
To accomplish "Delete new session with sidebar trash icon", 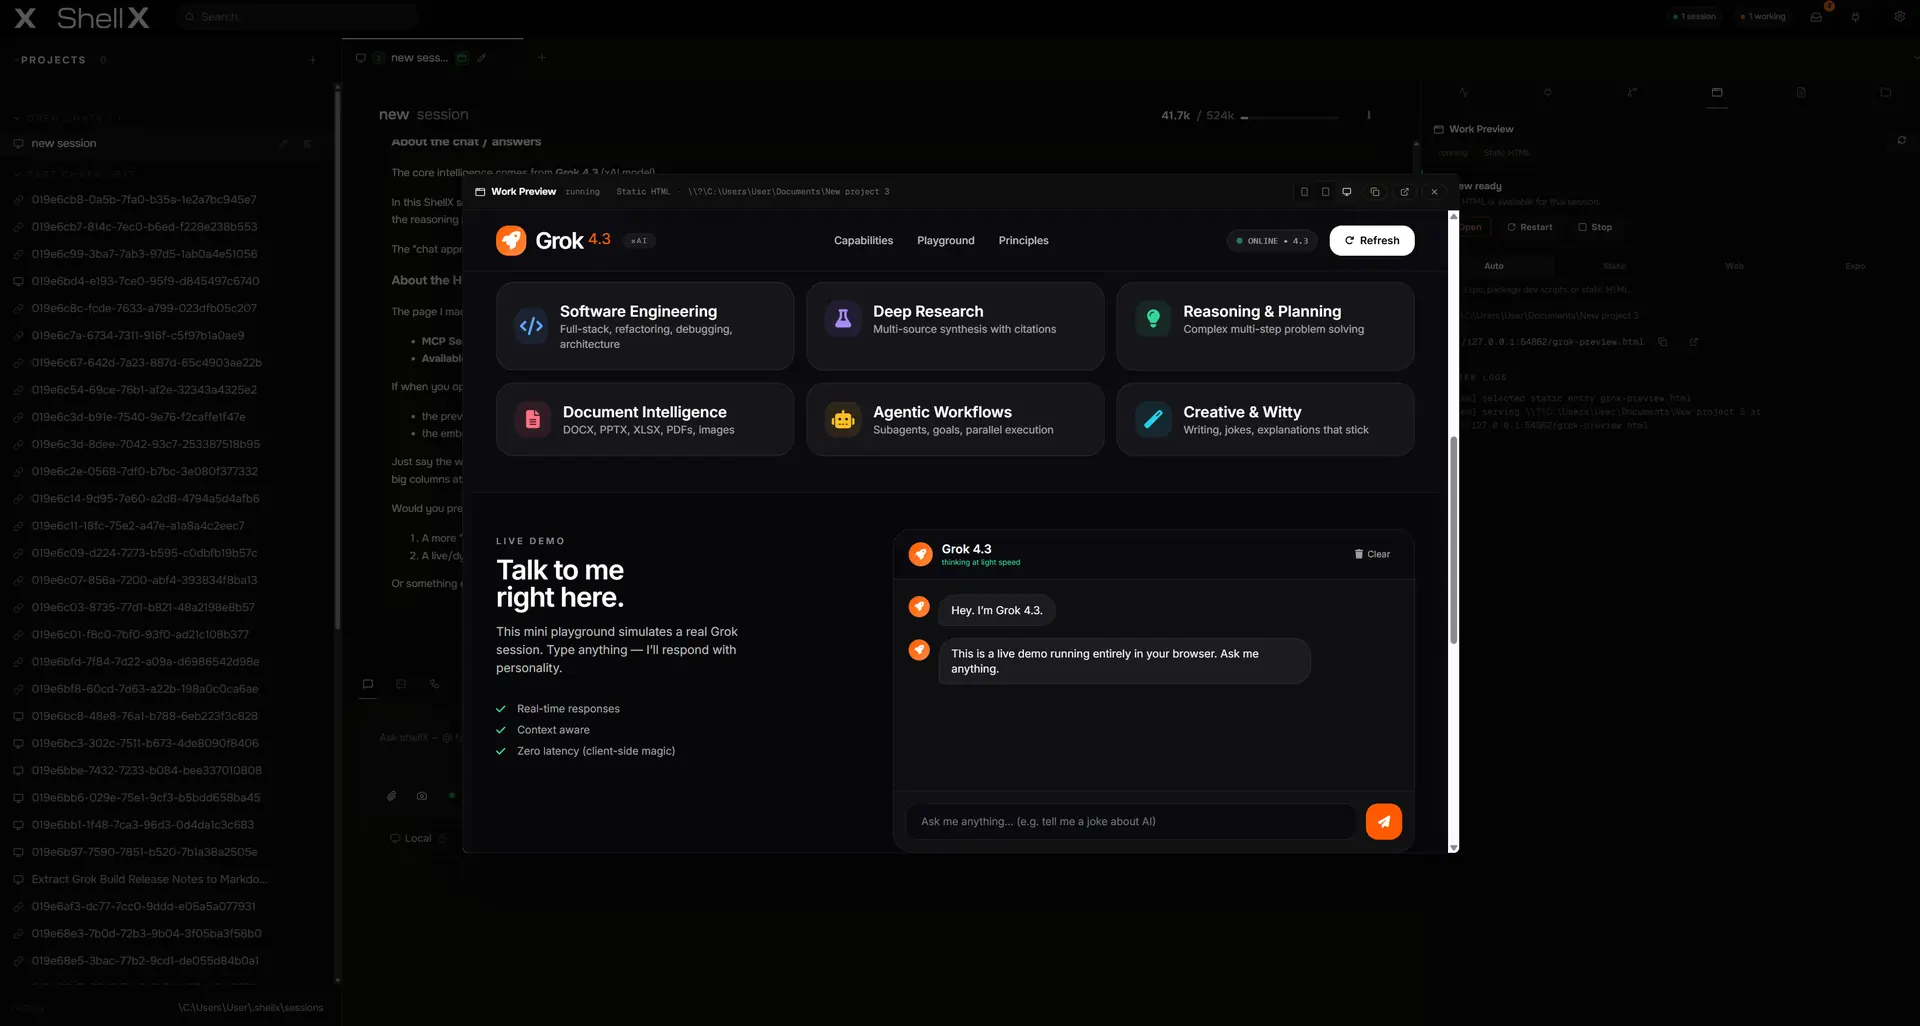I will [307, 143].
